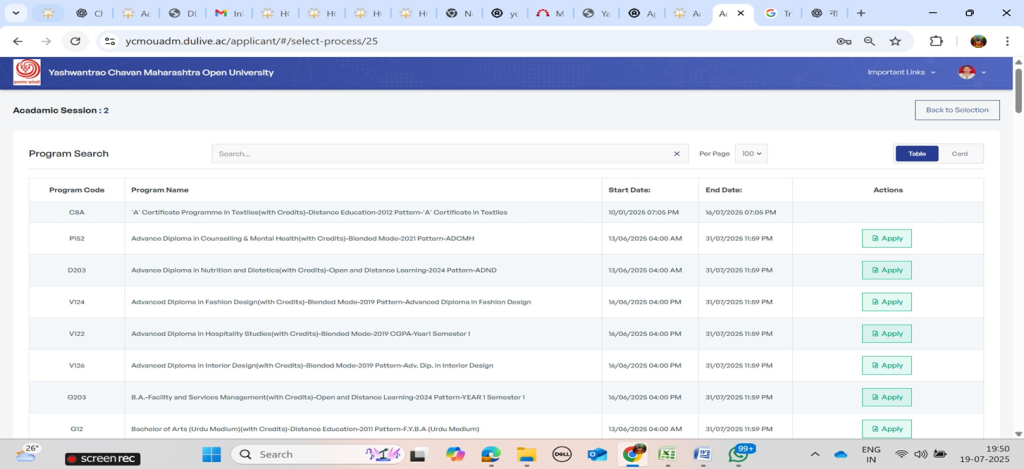
Task: Open Excel from the Windows taskbar
Action: 667,454
